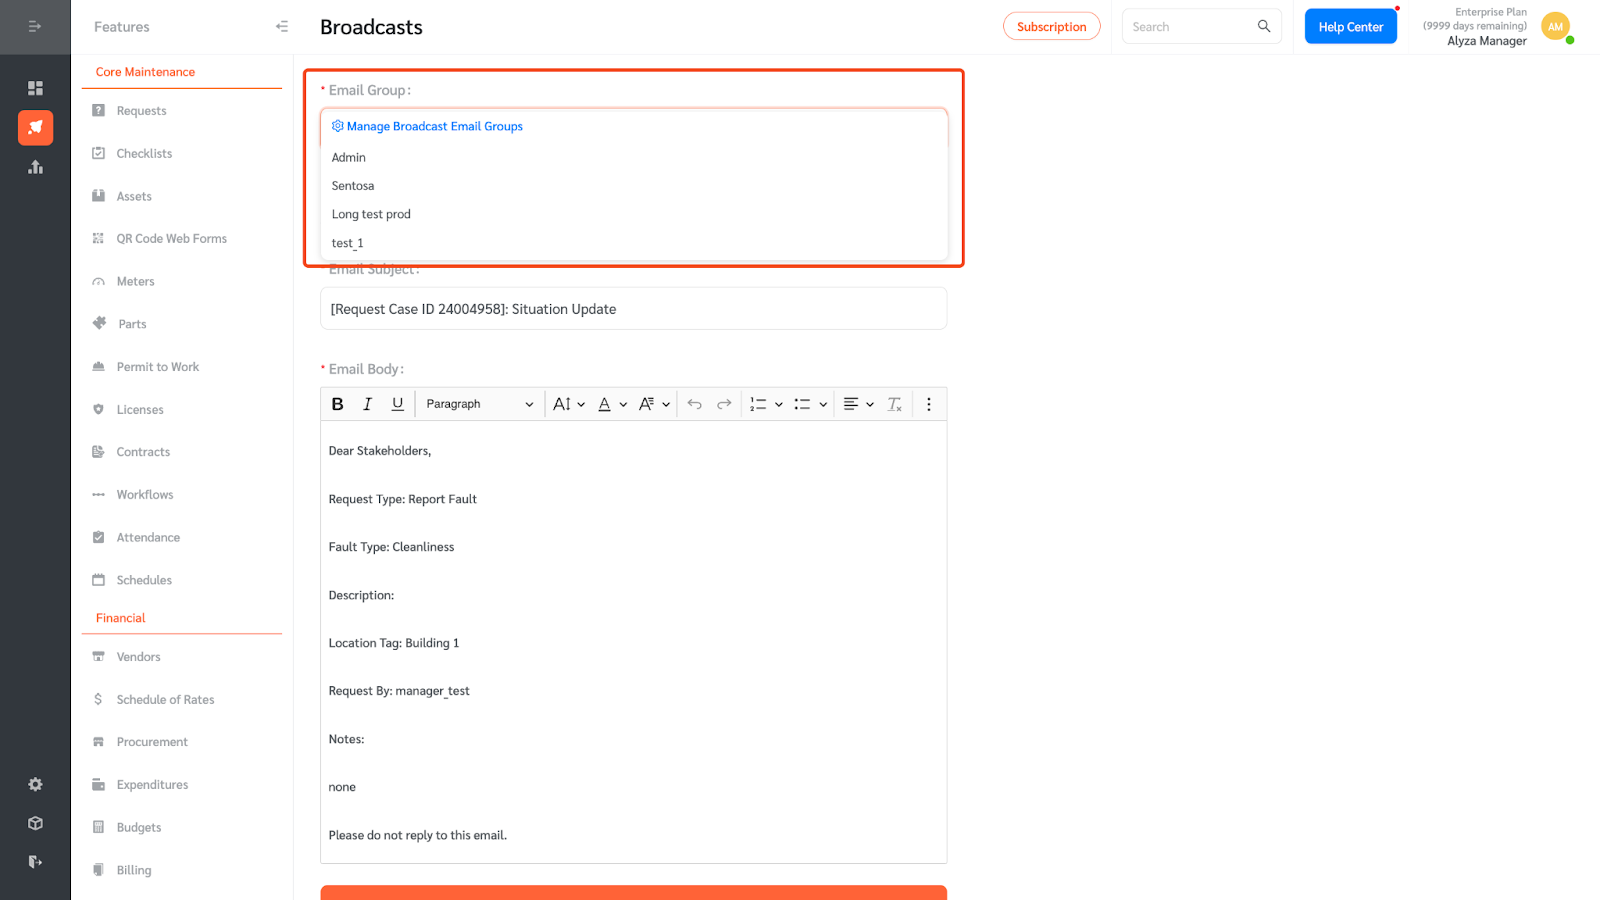This screenshot has width=1600, height=900.
Task: Collapse the Features sidebar panel
Action: coord(282,27)
